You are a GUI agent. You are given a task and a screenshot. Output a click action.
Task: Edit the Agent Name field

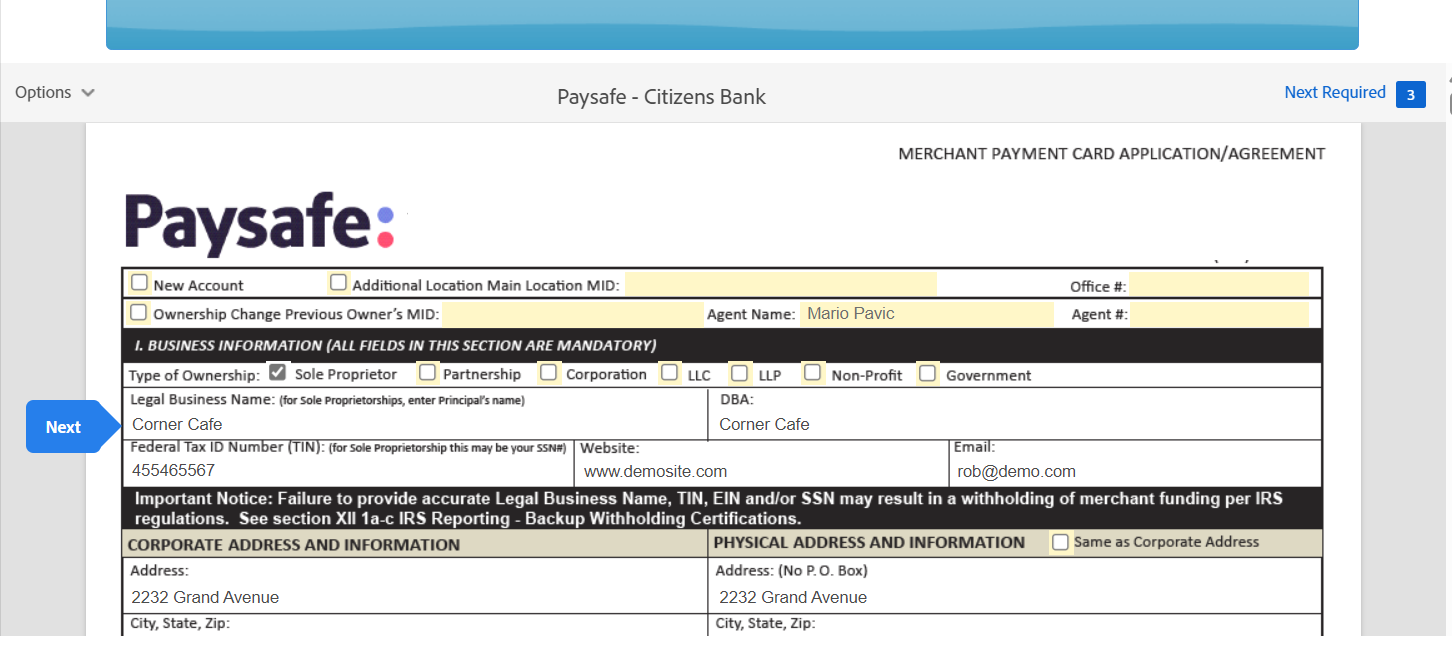[925, 314]
